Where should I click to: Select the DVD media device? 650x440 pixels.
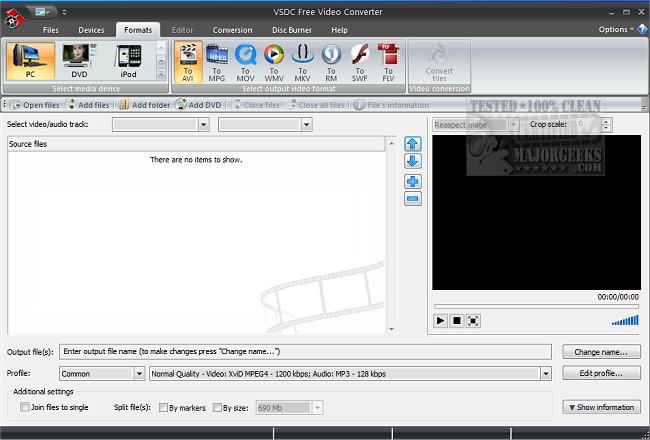79,61
